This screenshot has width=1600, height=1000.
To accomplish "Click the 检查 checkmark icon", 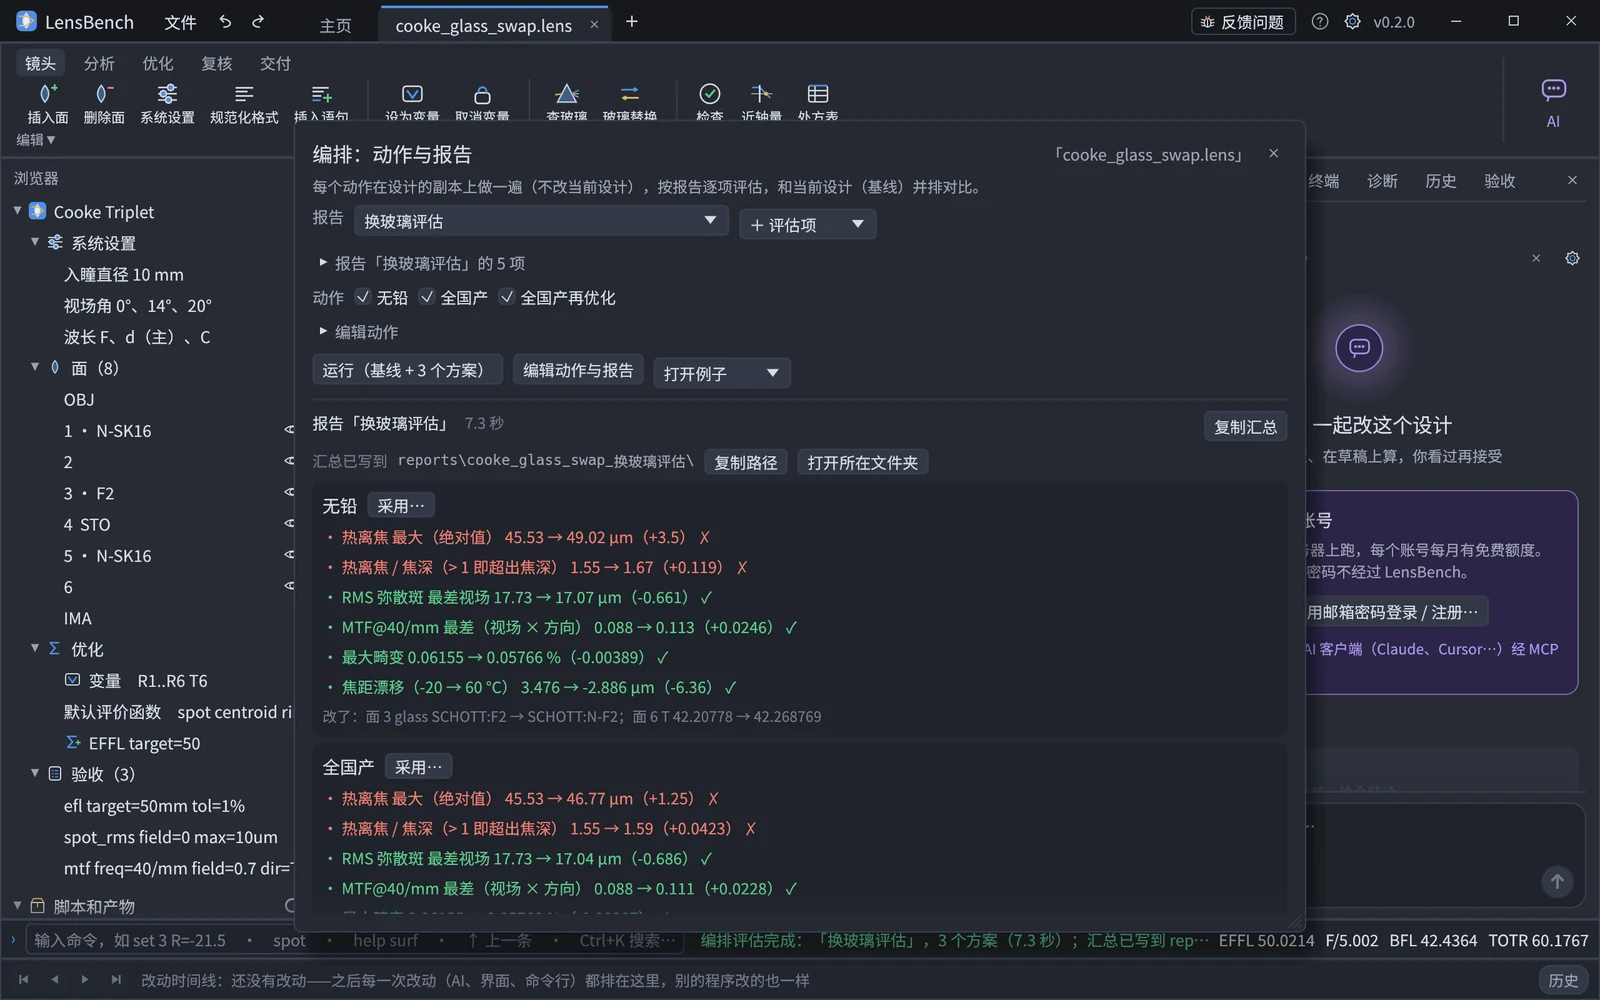I will coord(709,94).
